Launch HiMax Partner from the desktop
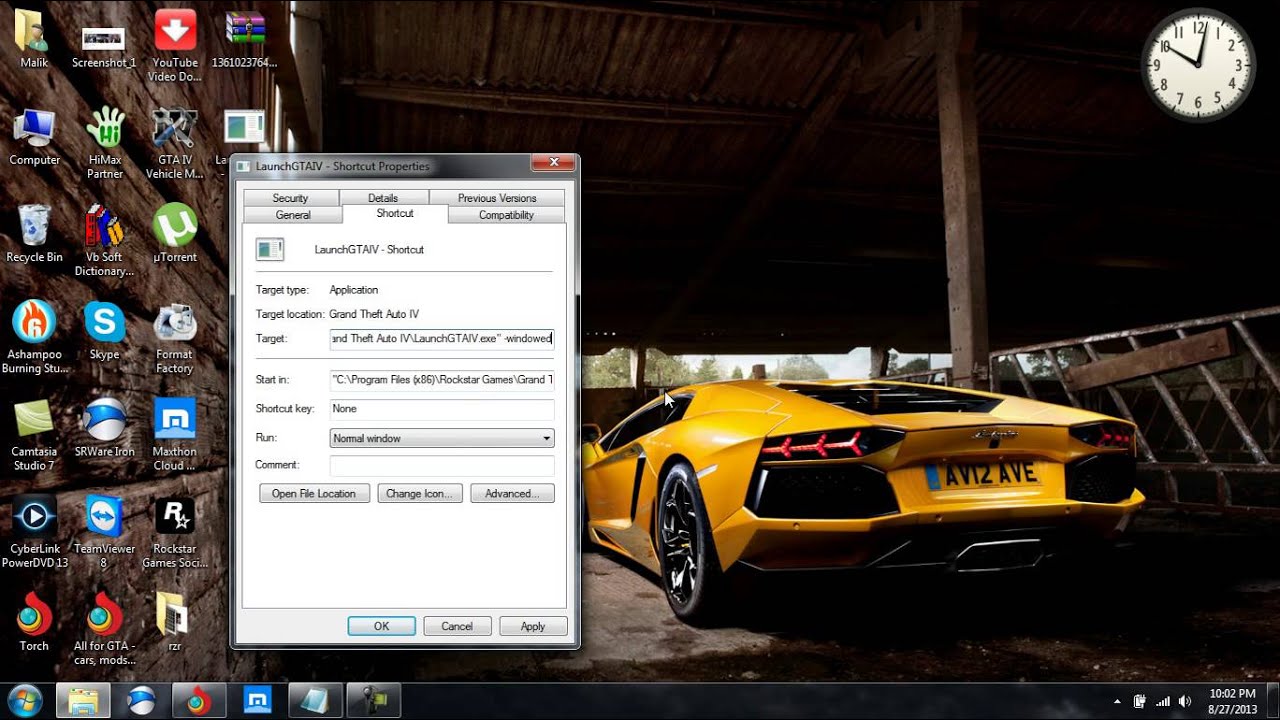The height and width of the screenshot is (720, 1280). click(104, 143)
